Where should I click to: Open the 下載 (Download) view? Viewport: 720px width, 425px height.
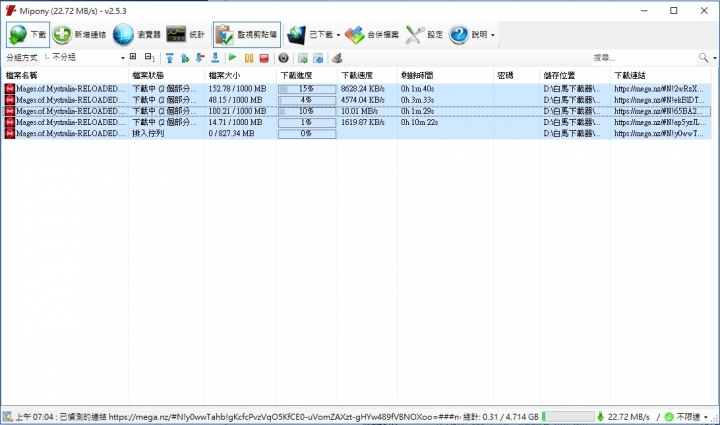28,34
